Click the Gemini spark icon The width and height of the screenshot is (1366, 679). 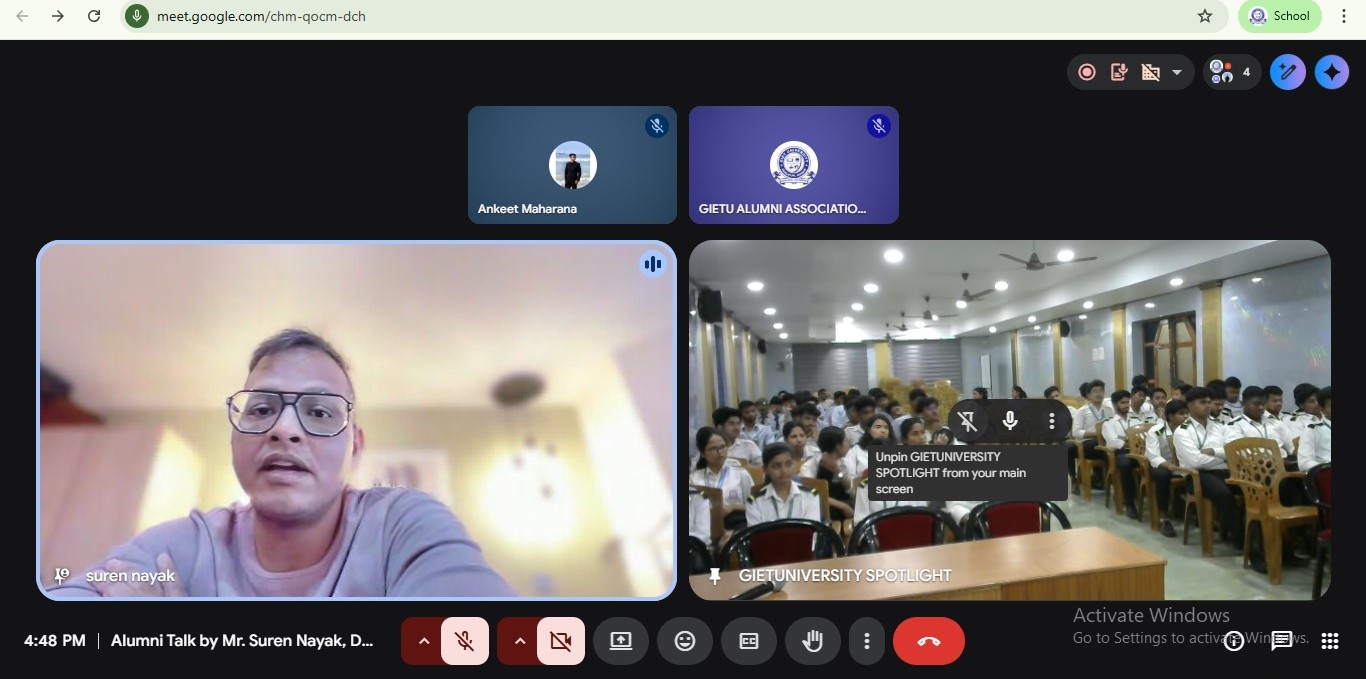click(x=1331, y=72)
